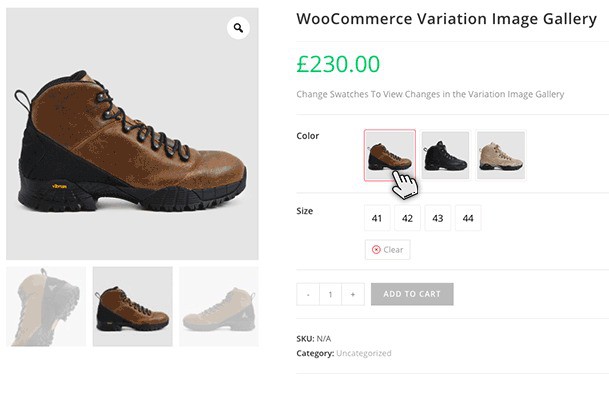Open the first gallery thumbnail of boot back

point(46,306)
